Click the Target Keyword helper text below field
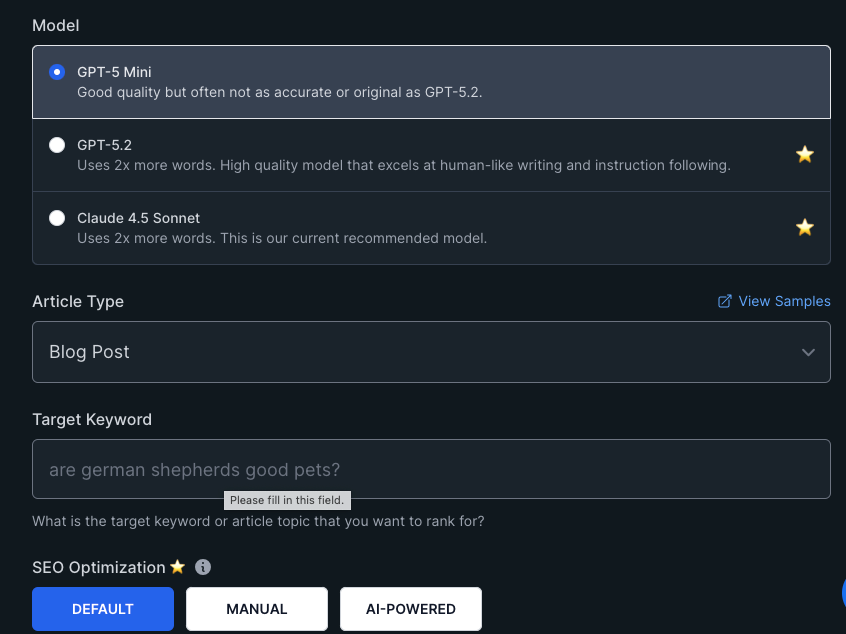The width and height of the screenshot is (846, 634). click(258, 521)
